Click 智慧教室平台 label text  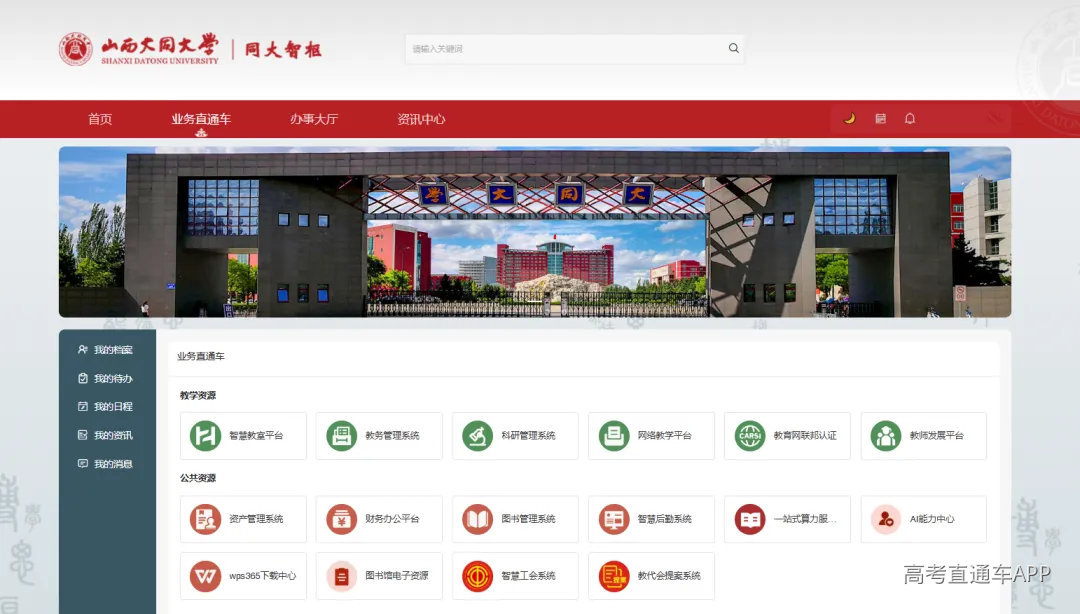point(256,436)
